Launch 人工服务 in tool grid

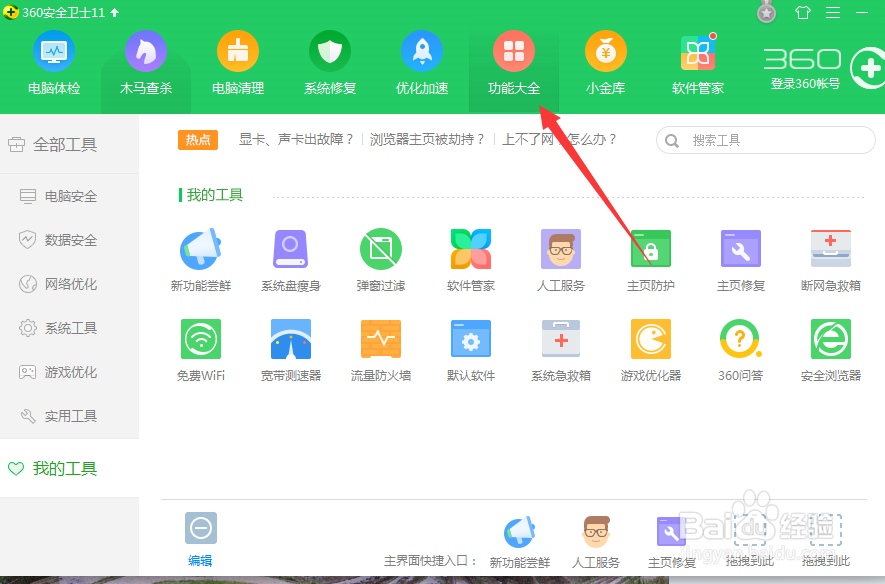560,260
